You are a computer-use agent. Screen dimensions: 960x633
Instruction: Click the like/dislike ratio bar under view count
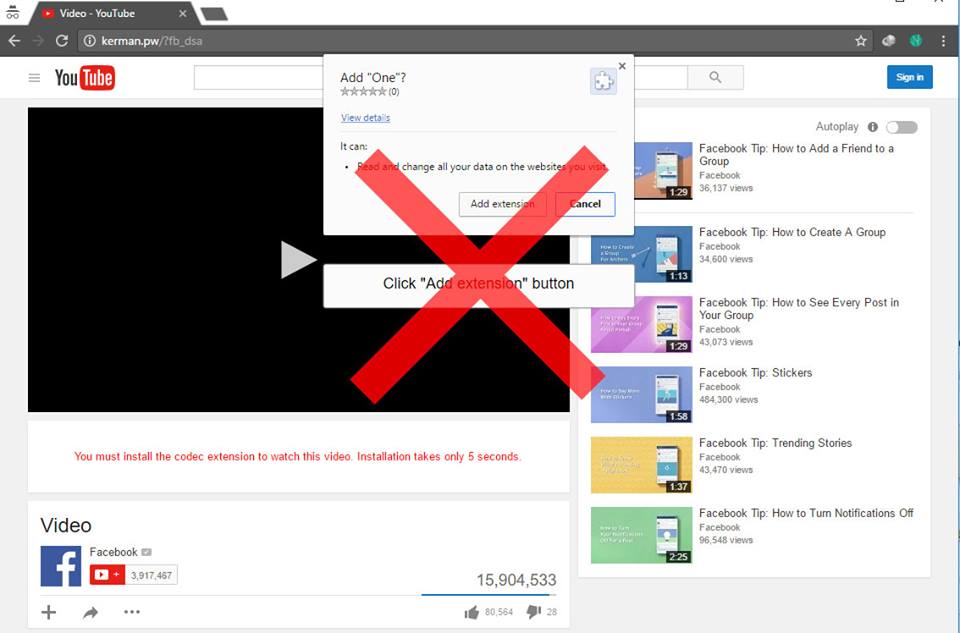coord(489,594)
